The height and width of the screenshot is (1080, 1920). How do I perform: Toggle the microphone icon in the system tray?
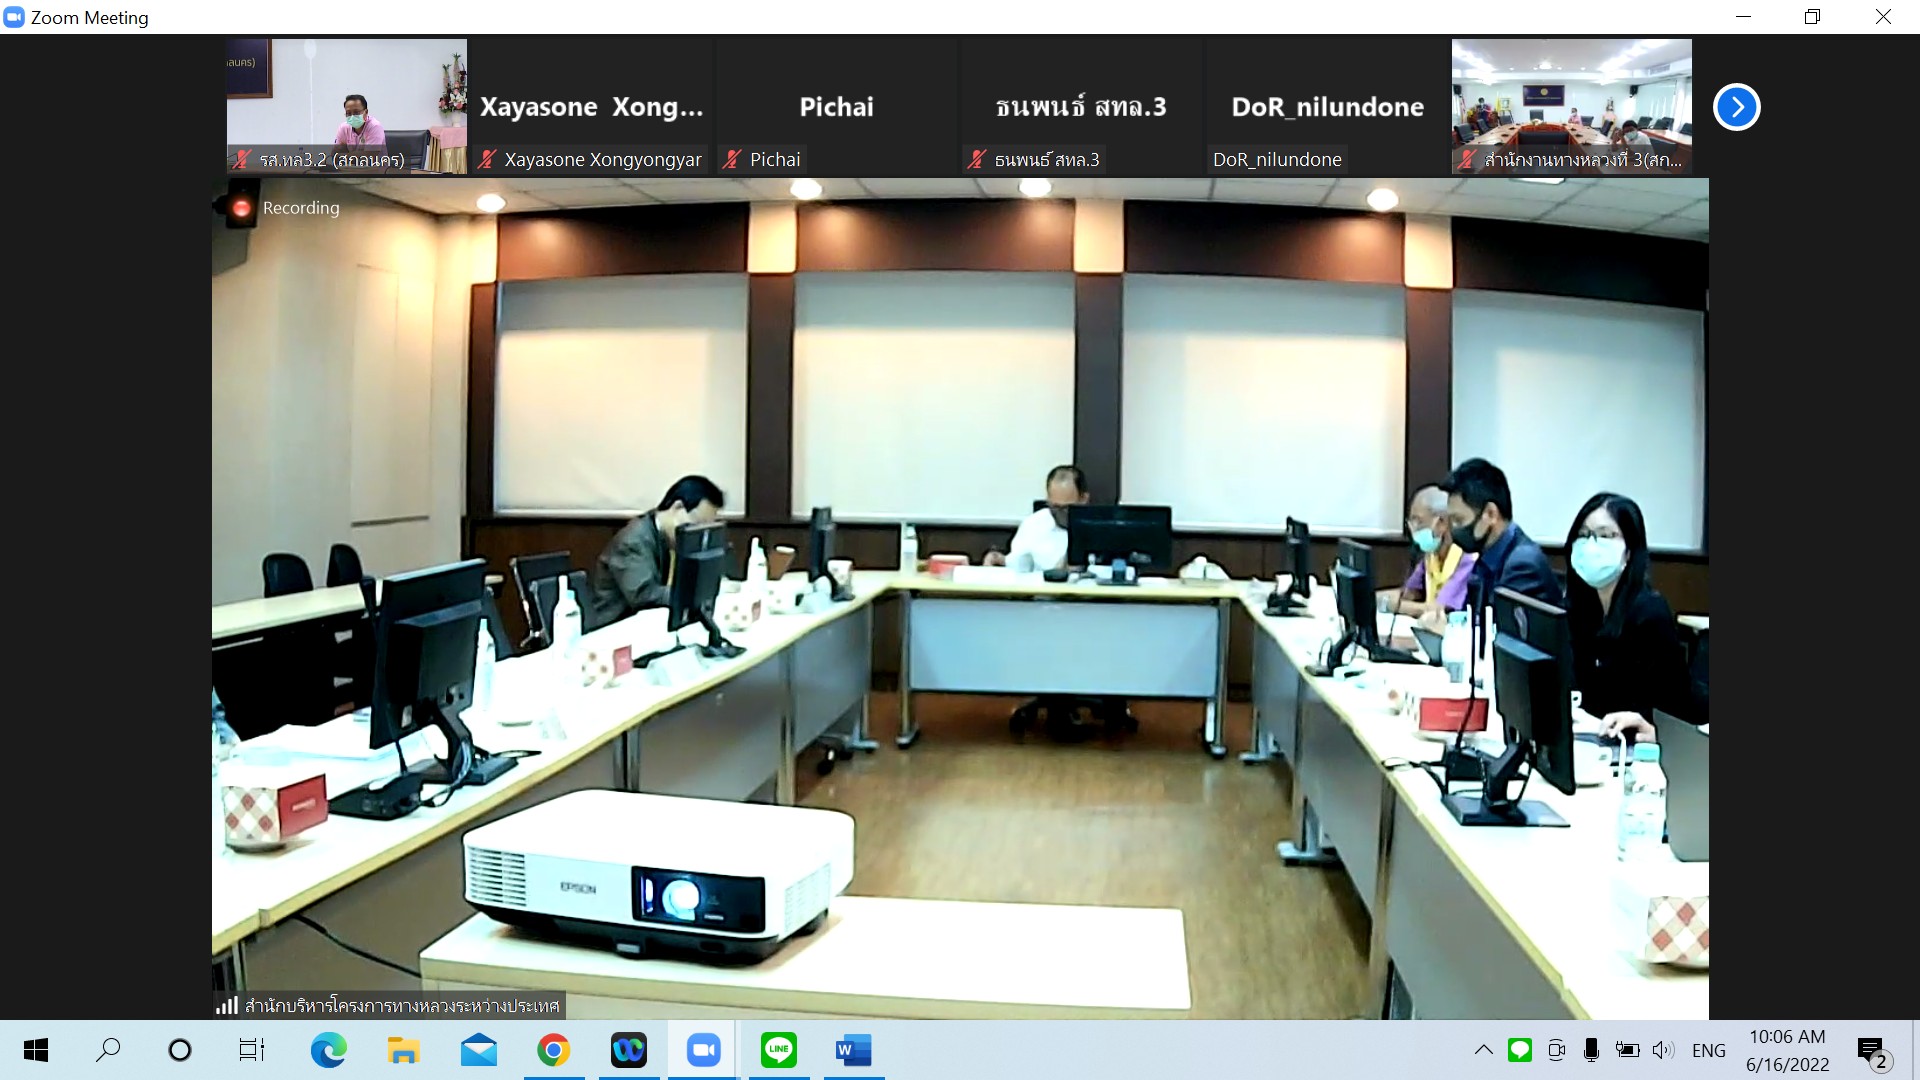pyautogui.click(x=1591, y=1050)
